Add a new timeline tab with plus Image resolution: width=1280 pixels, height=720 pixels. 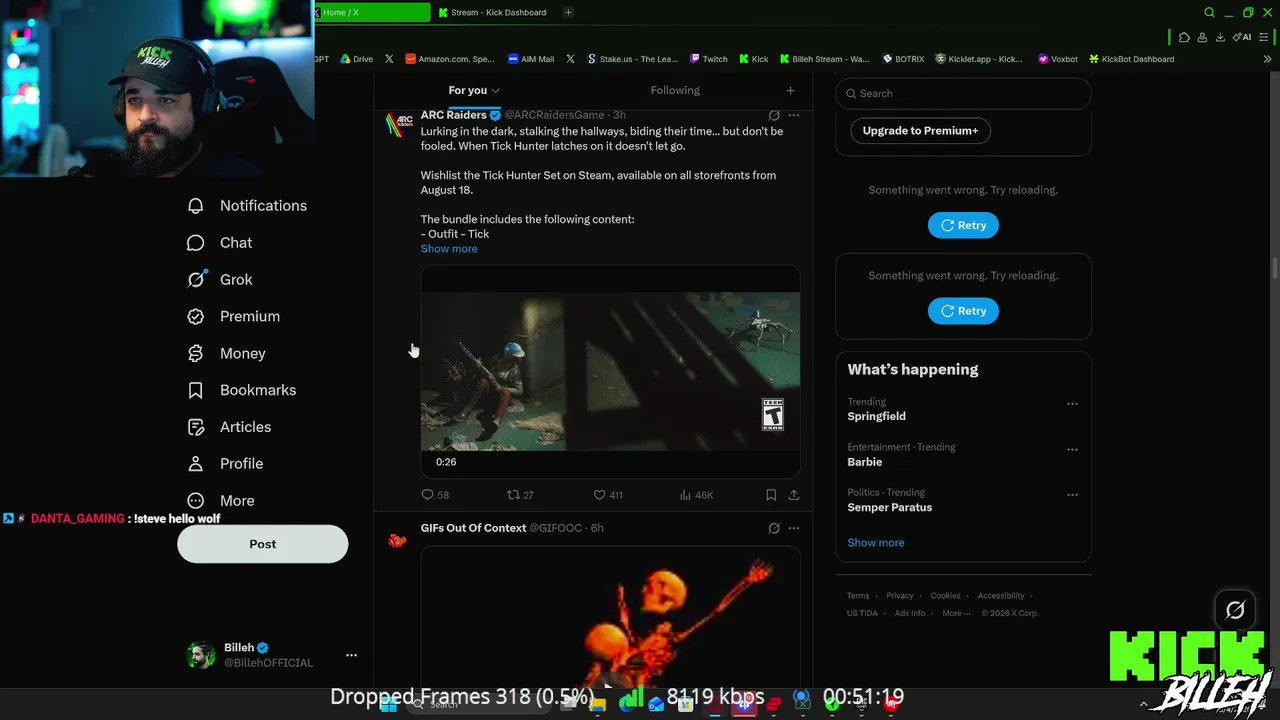pyautogui.click(x=790, y=91)
